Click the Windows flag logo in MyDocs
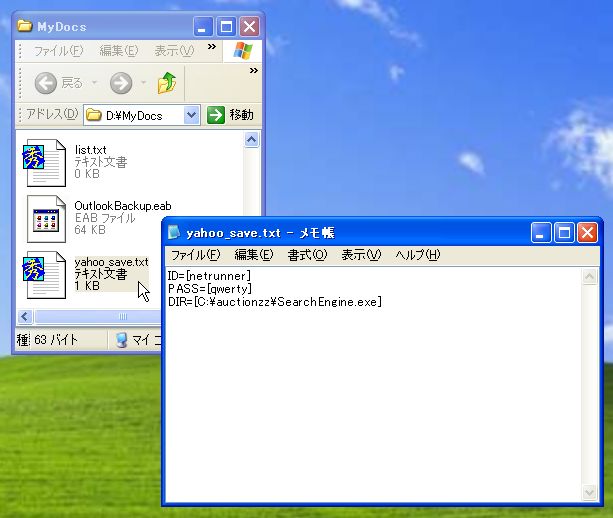The width and height of the screenshot is (613, 518). point(243,51)
